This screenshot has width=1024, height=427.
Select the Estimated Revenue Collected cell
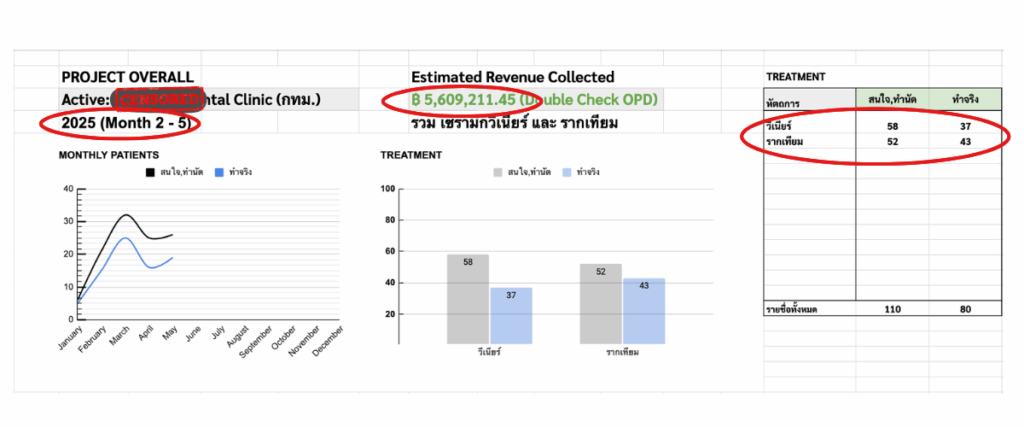[512, 77]
